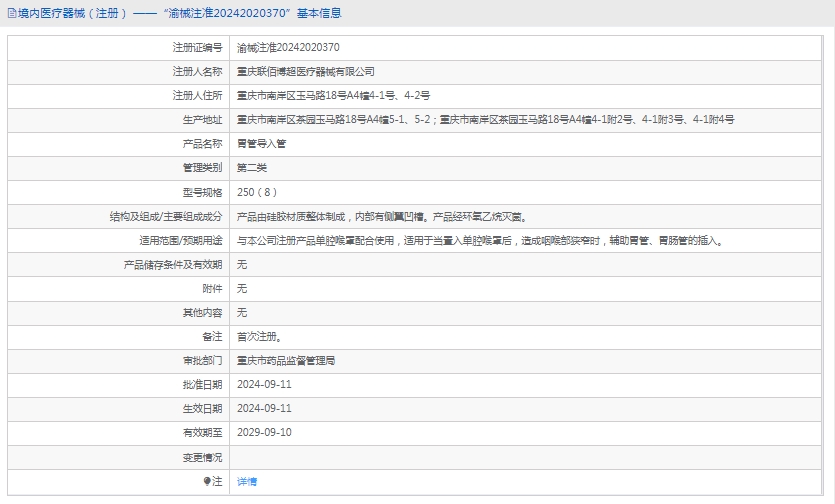
Task: Click the empty 变更情况 cell
Action: coord(528,457)
